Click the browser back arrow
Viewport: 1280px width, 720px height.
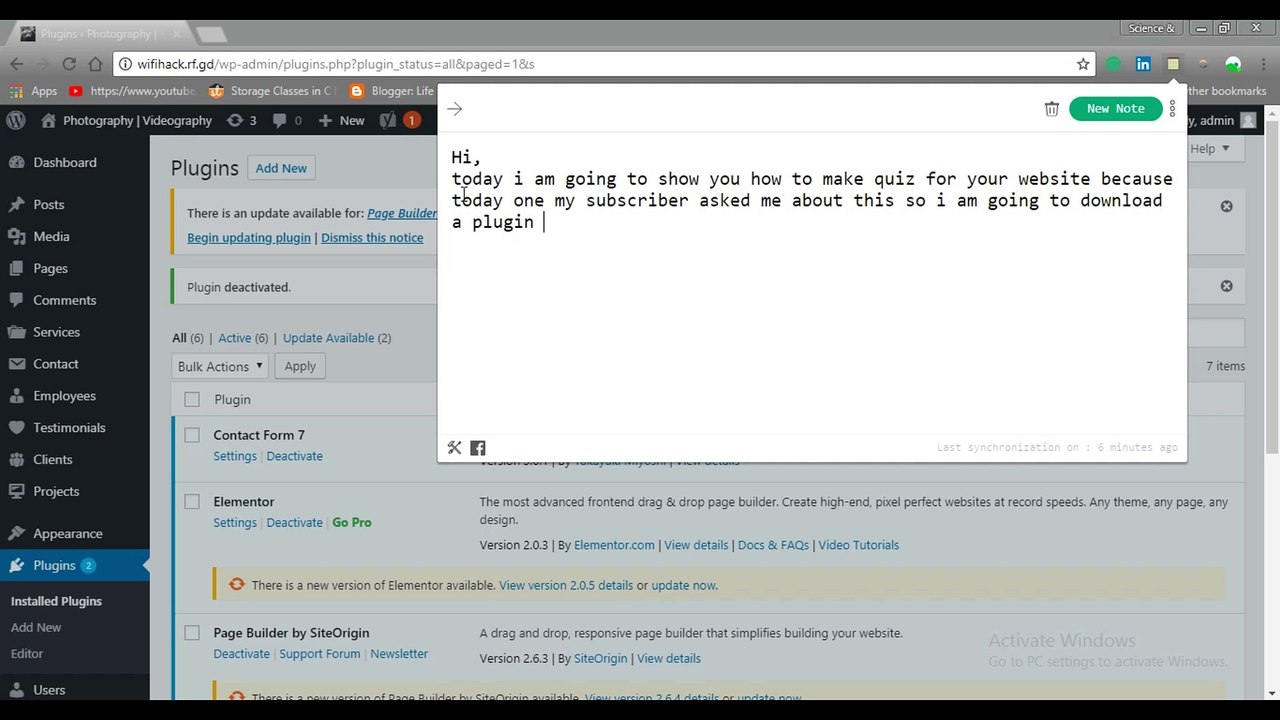tap(17, 64)
